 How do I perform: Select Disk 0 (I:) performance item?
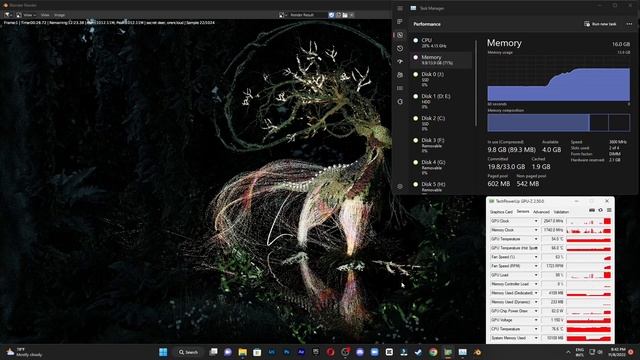tap(442, 79)
